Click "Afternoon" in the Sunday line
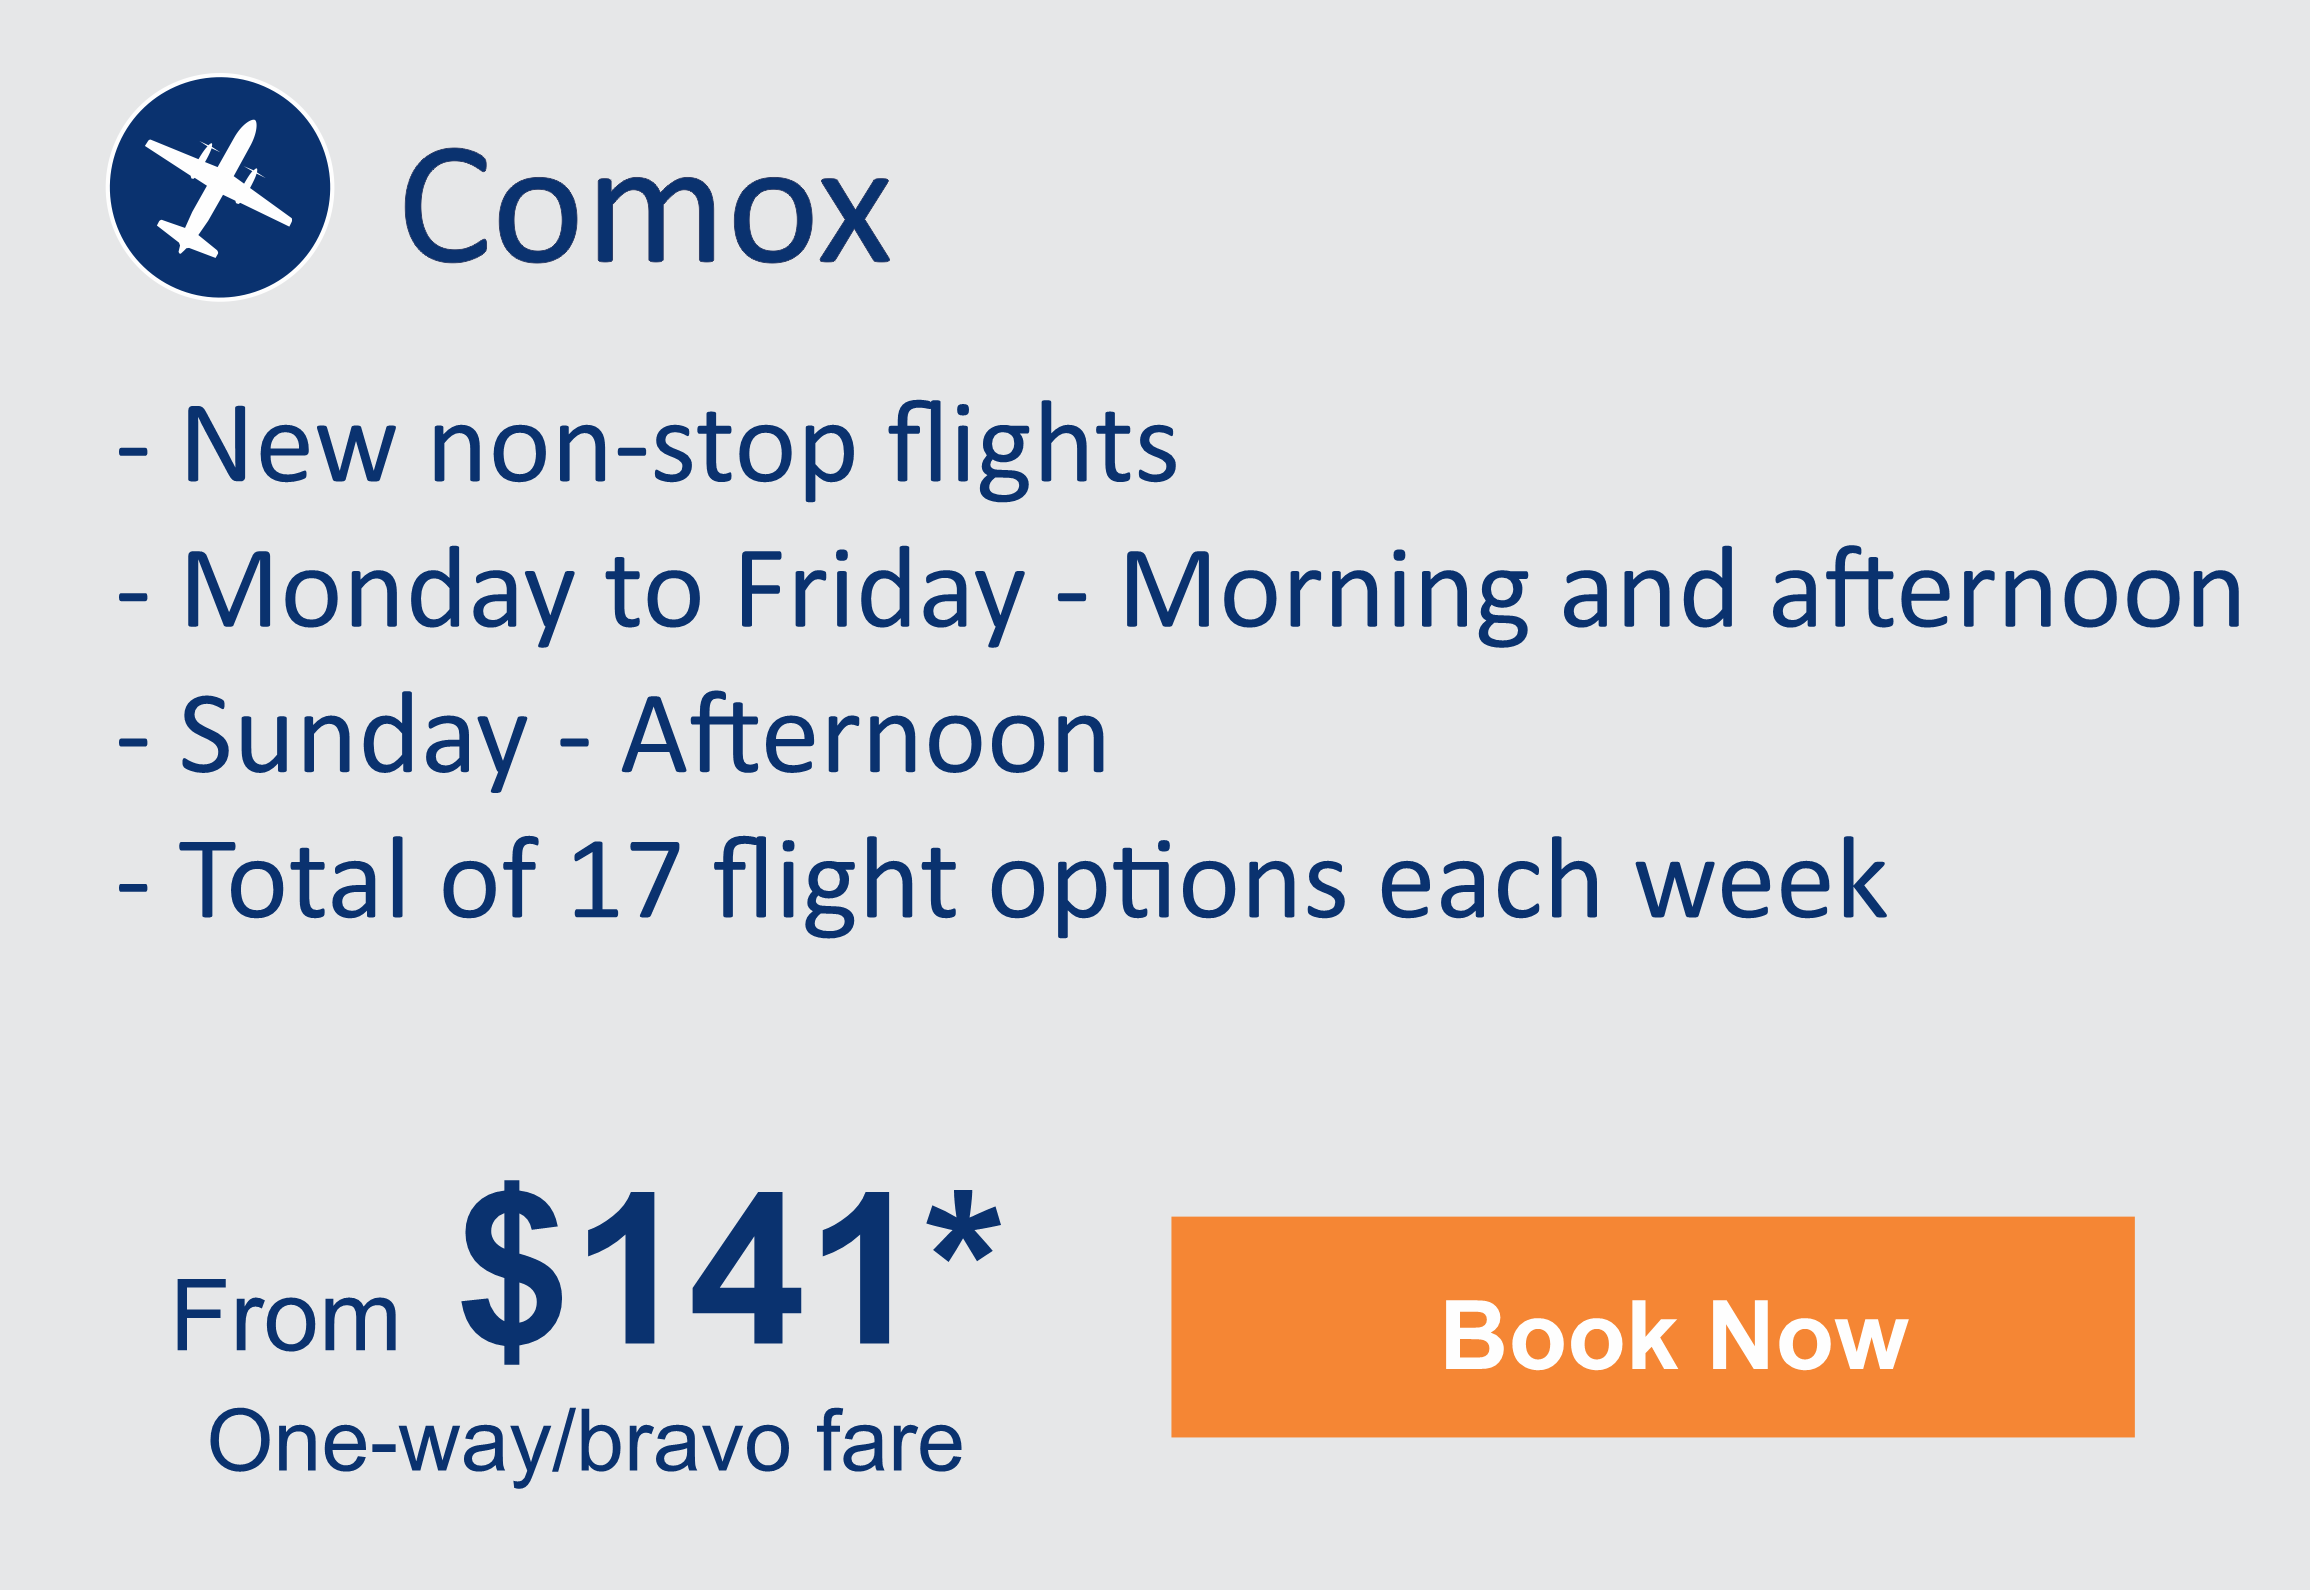This screenshot has height=1590, width=2310. (x=865, y=738)
